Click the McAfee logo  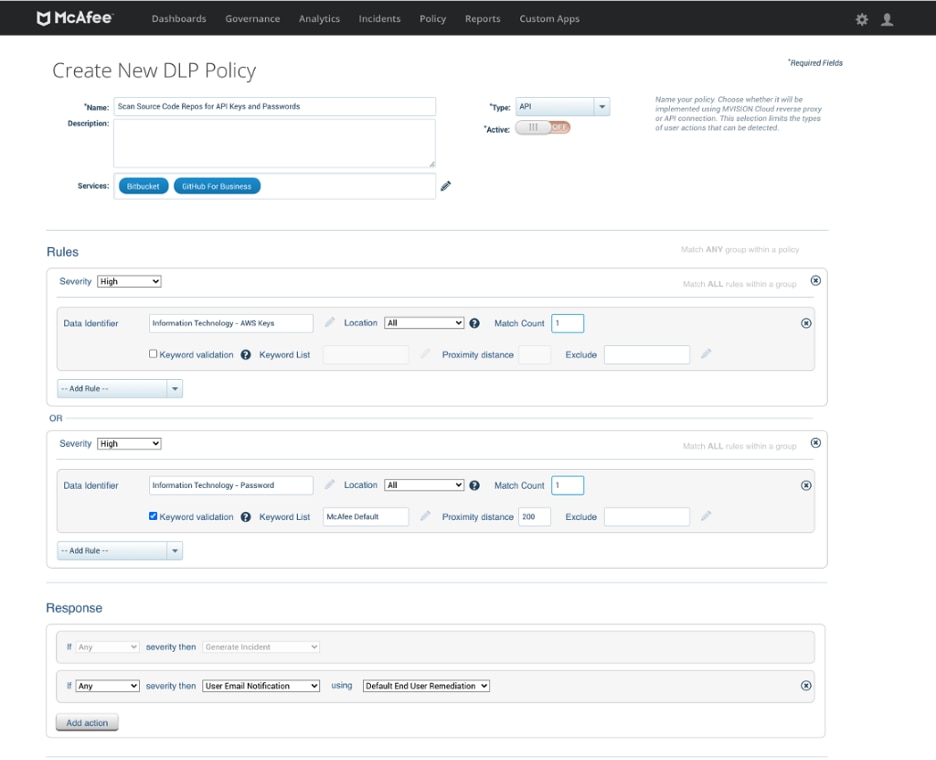(x=75, y=18)
